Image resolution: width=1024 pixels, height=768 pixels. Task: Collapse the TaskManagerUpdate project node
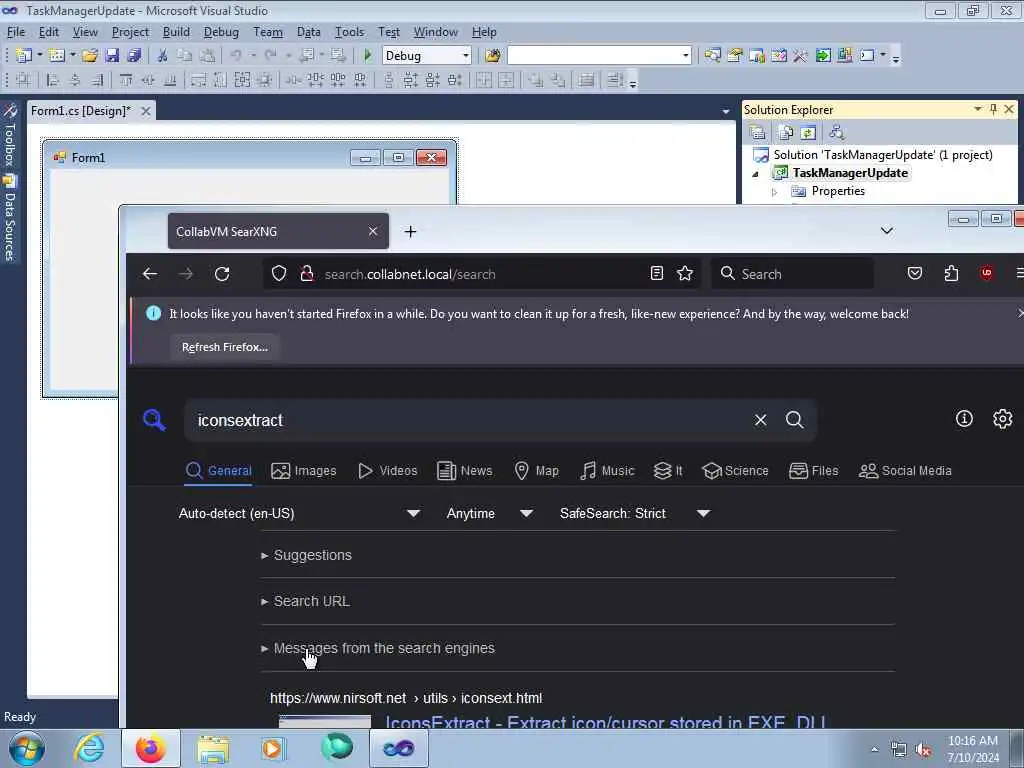pos(755,174)
